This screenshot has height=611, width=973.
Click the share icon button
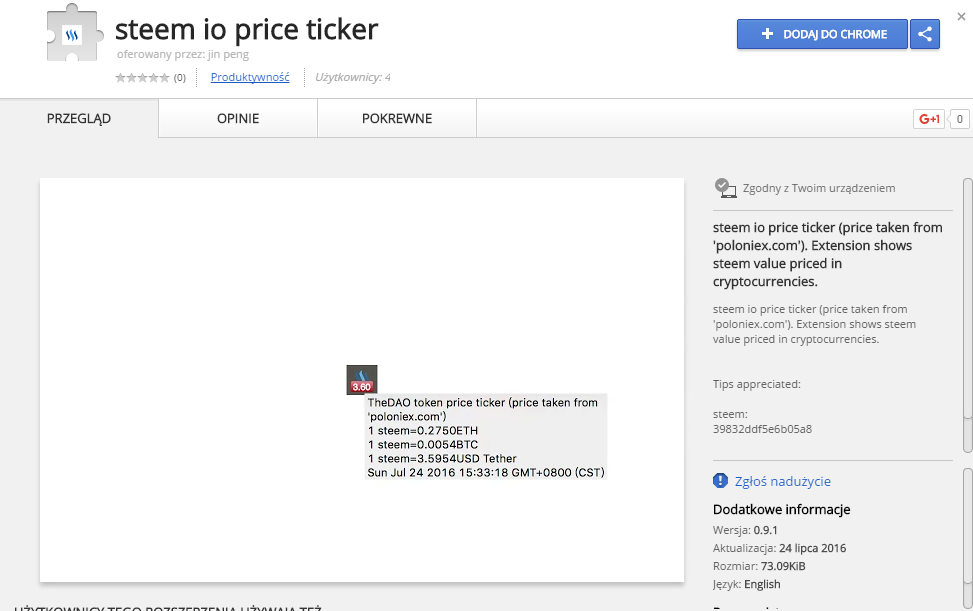(x=925, y=34)
